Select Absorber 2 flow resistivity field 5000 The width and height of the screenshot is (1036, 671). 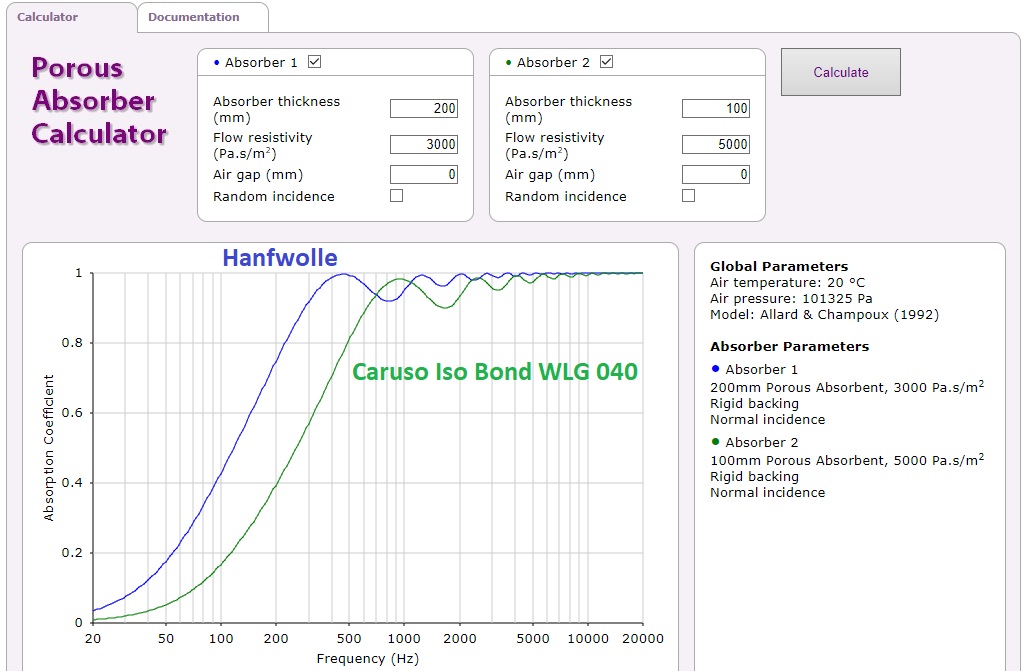[716, 144]
